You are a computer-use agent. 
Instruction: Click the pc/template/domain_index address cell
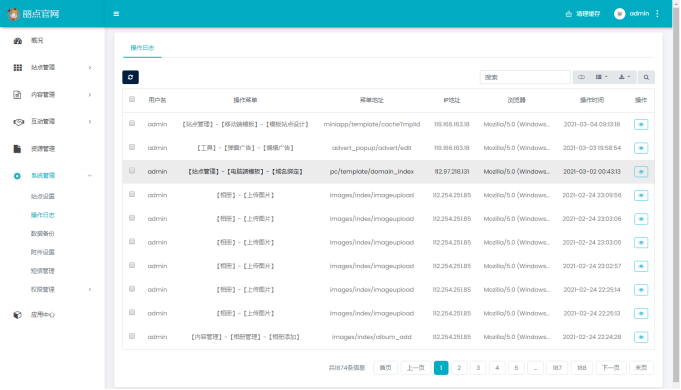[372, 172]
